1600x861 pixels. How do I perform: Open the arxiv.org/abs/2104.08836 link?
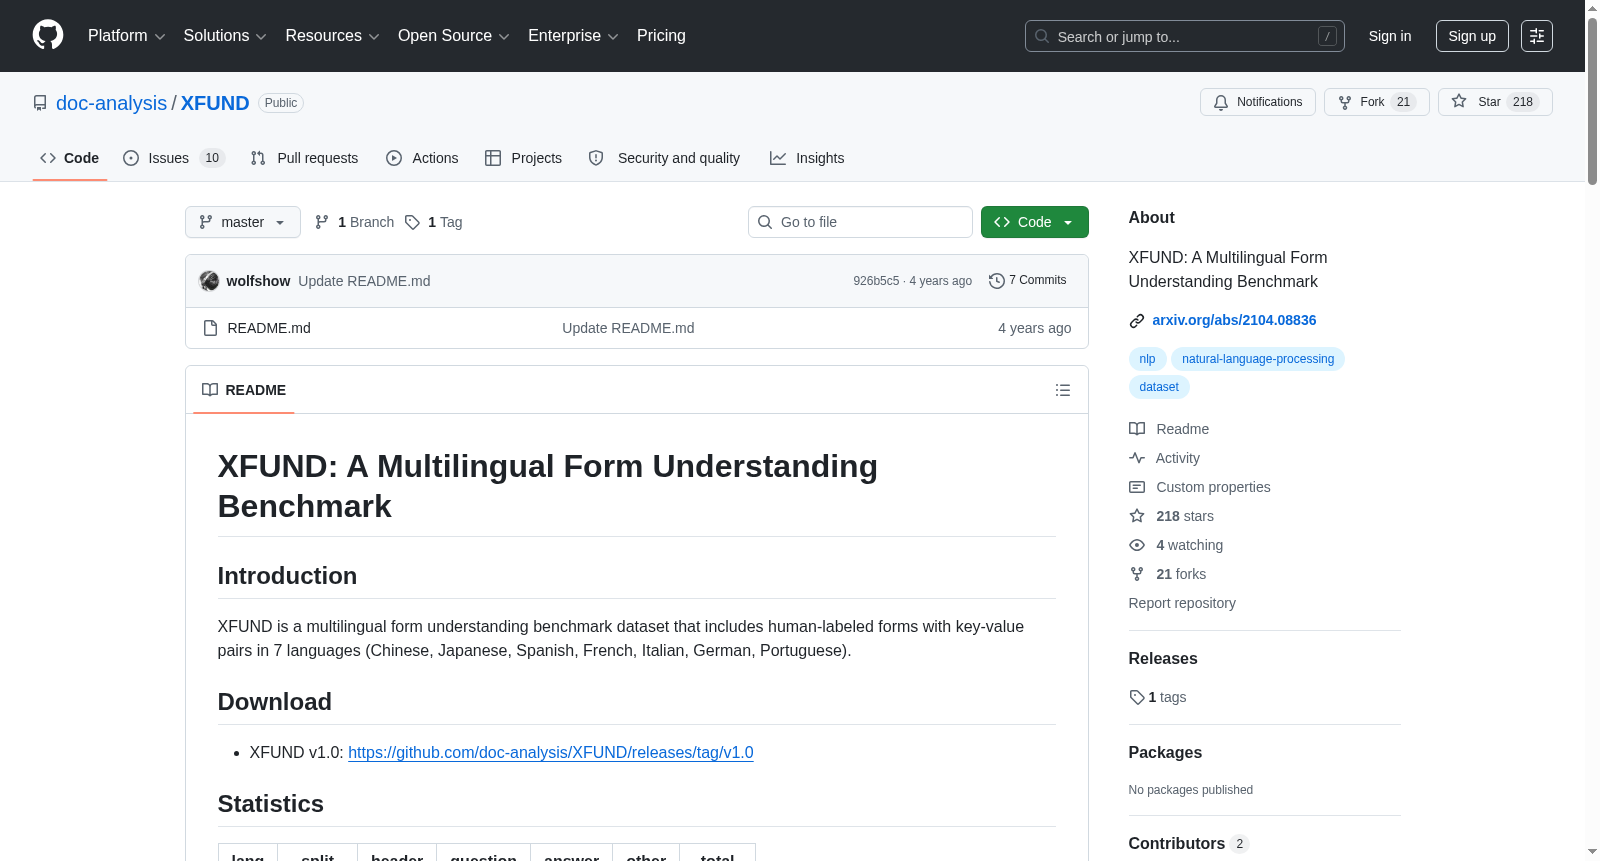point(1234,320)
